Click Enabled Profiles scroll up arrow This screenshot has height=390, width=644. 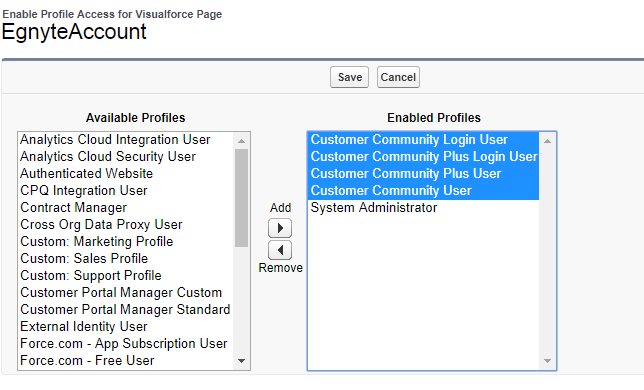(547, 141)
